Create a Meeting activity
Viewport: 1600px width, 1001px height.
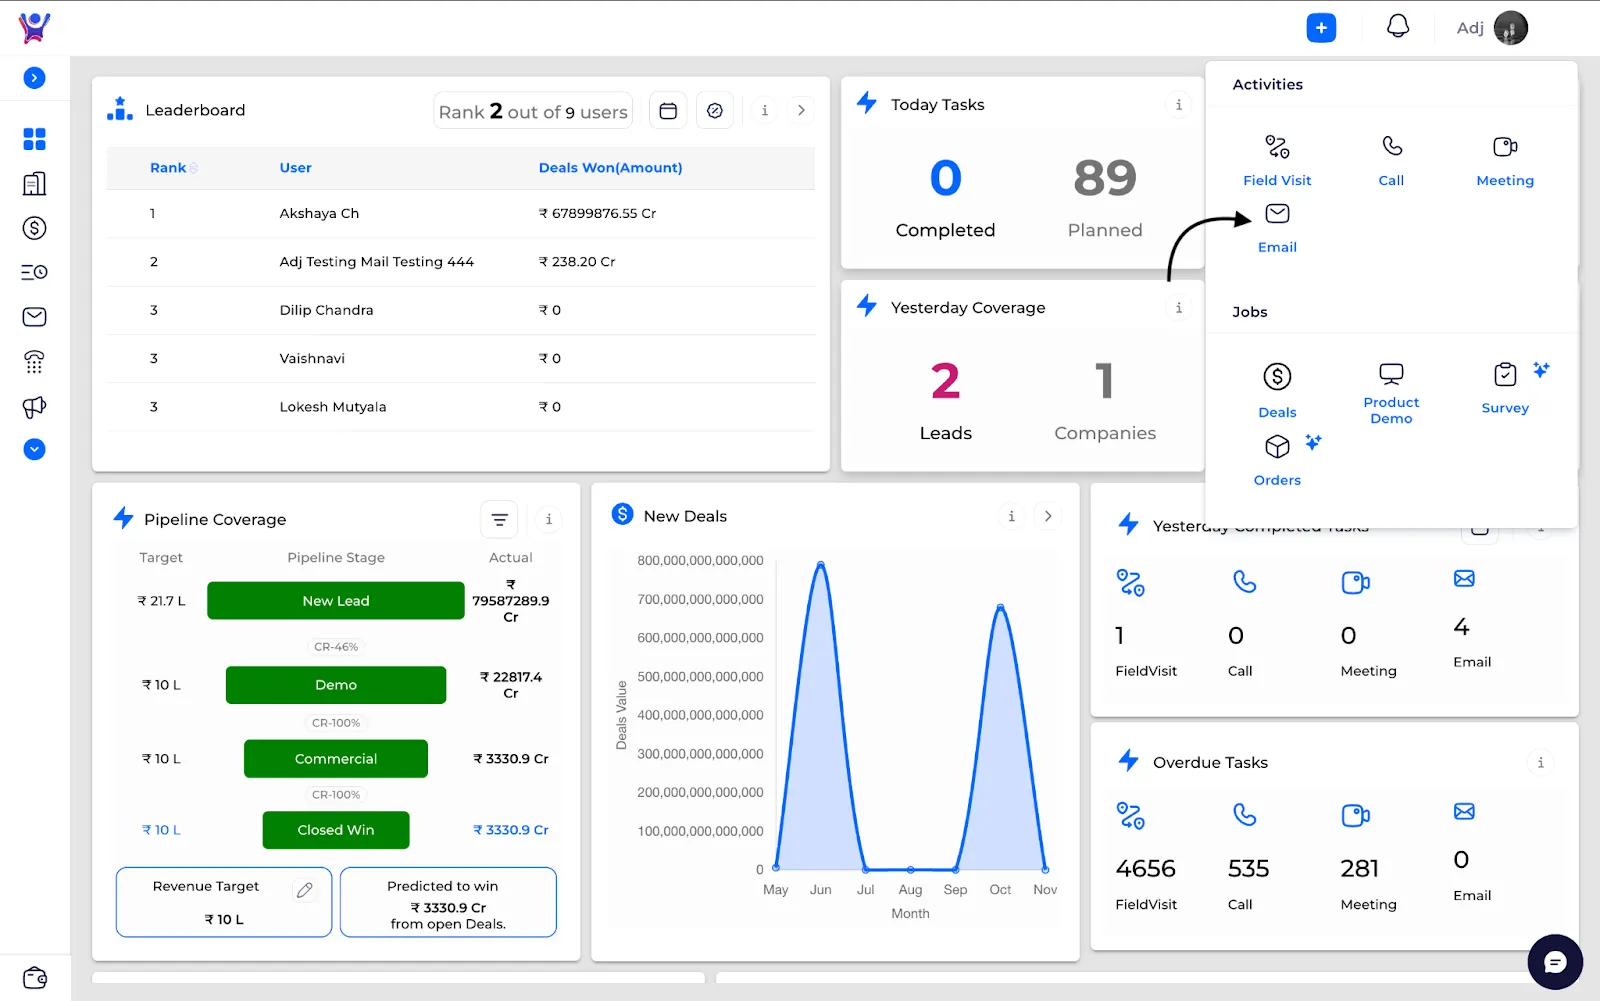pos(1505,161)
